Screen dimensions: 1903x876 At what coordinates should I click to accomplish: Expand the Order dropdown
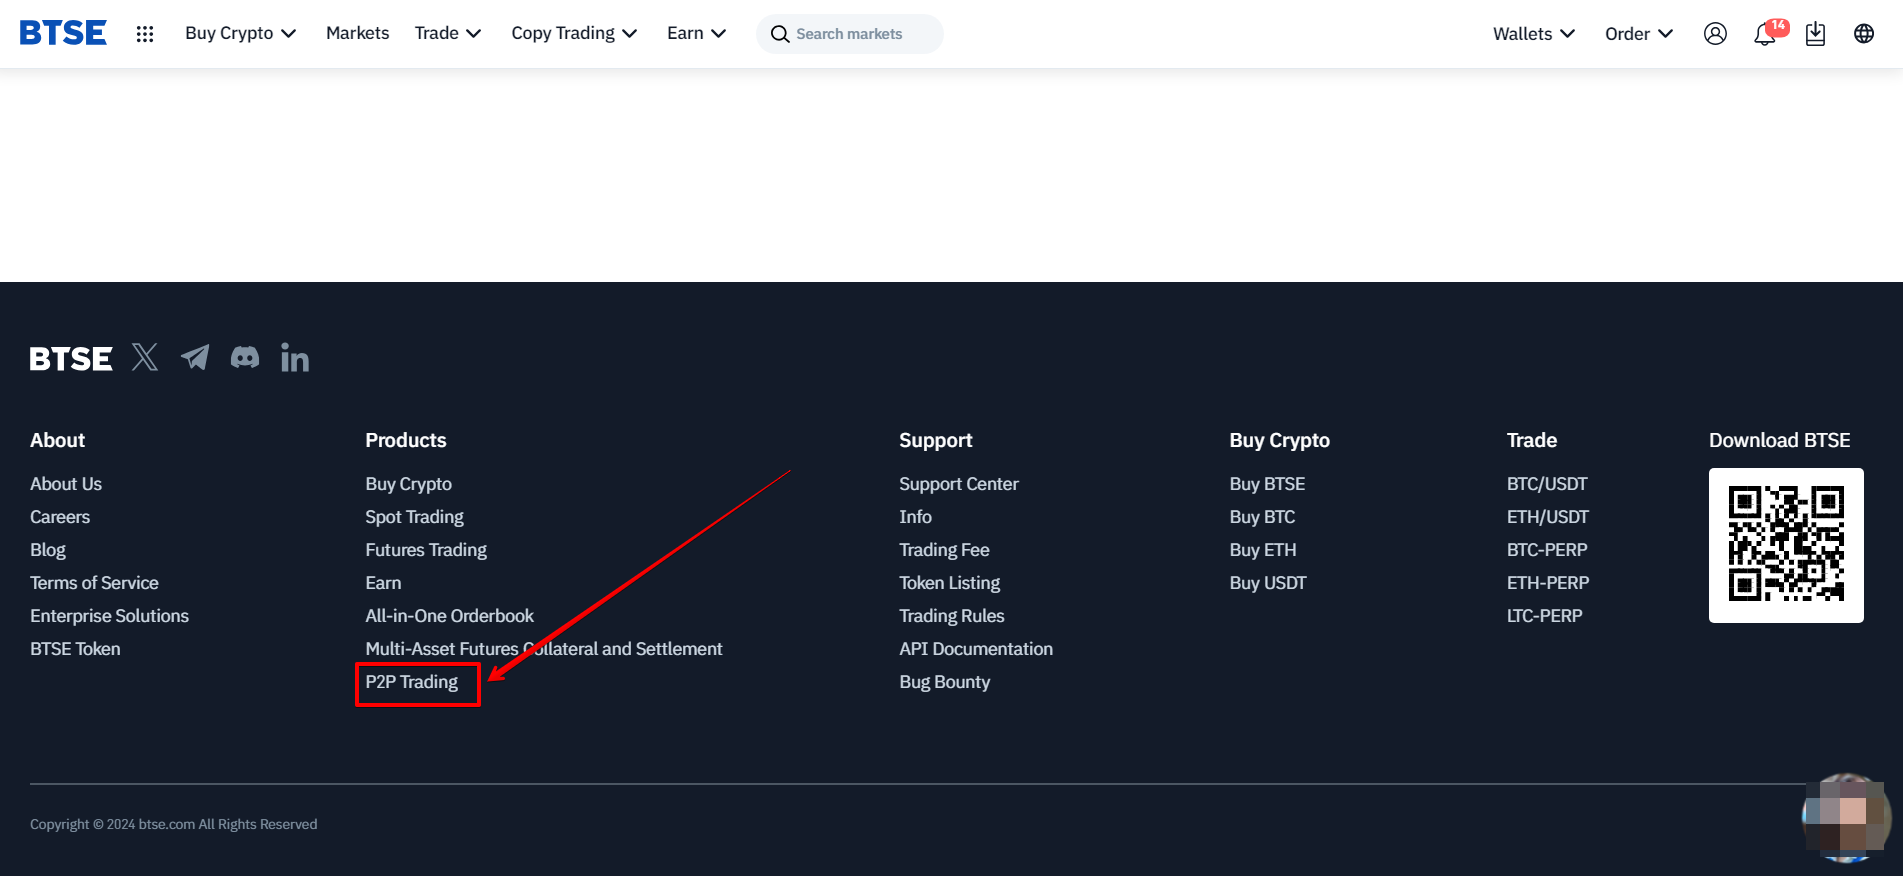coord(1639,34)
